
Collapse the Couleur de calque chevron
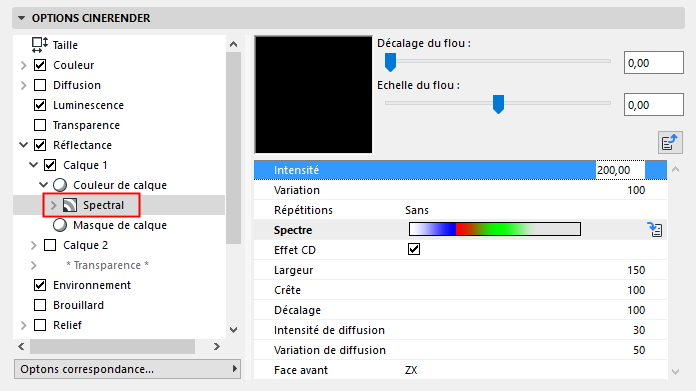(44, 185)
